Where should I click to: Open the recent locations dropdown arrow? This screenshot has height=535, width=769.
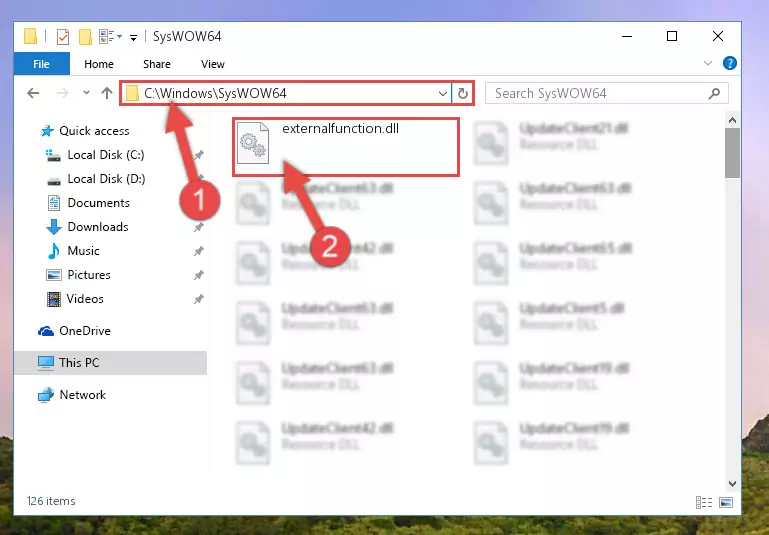(86, 92)
